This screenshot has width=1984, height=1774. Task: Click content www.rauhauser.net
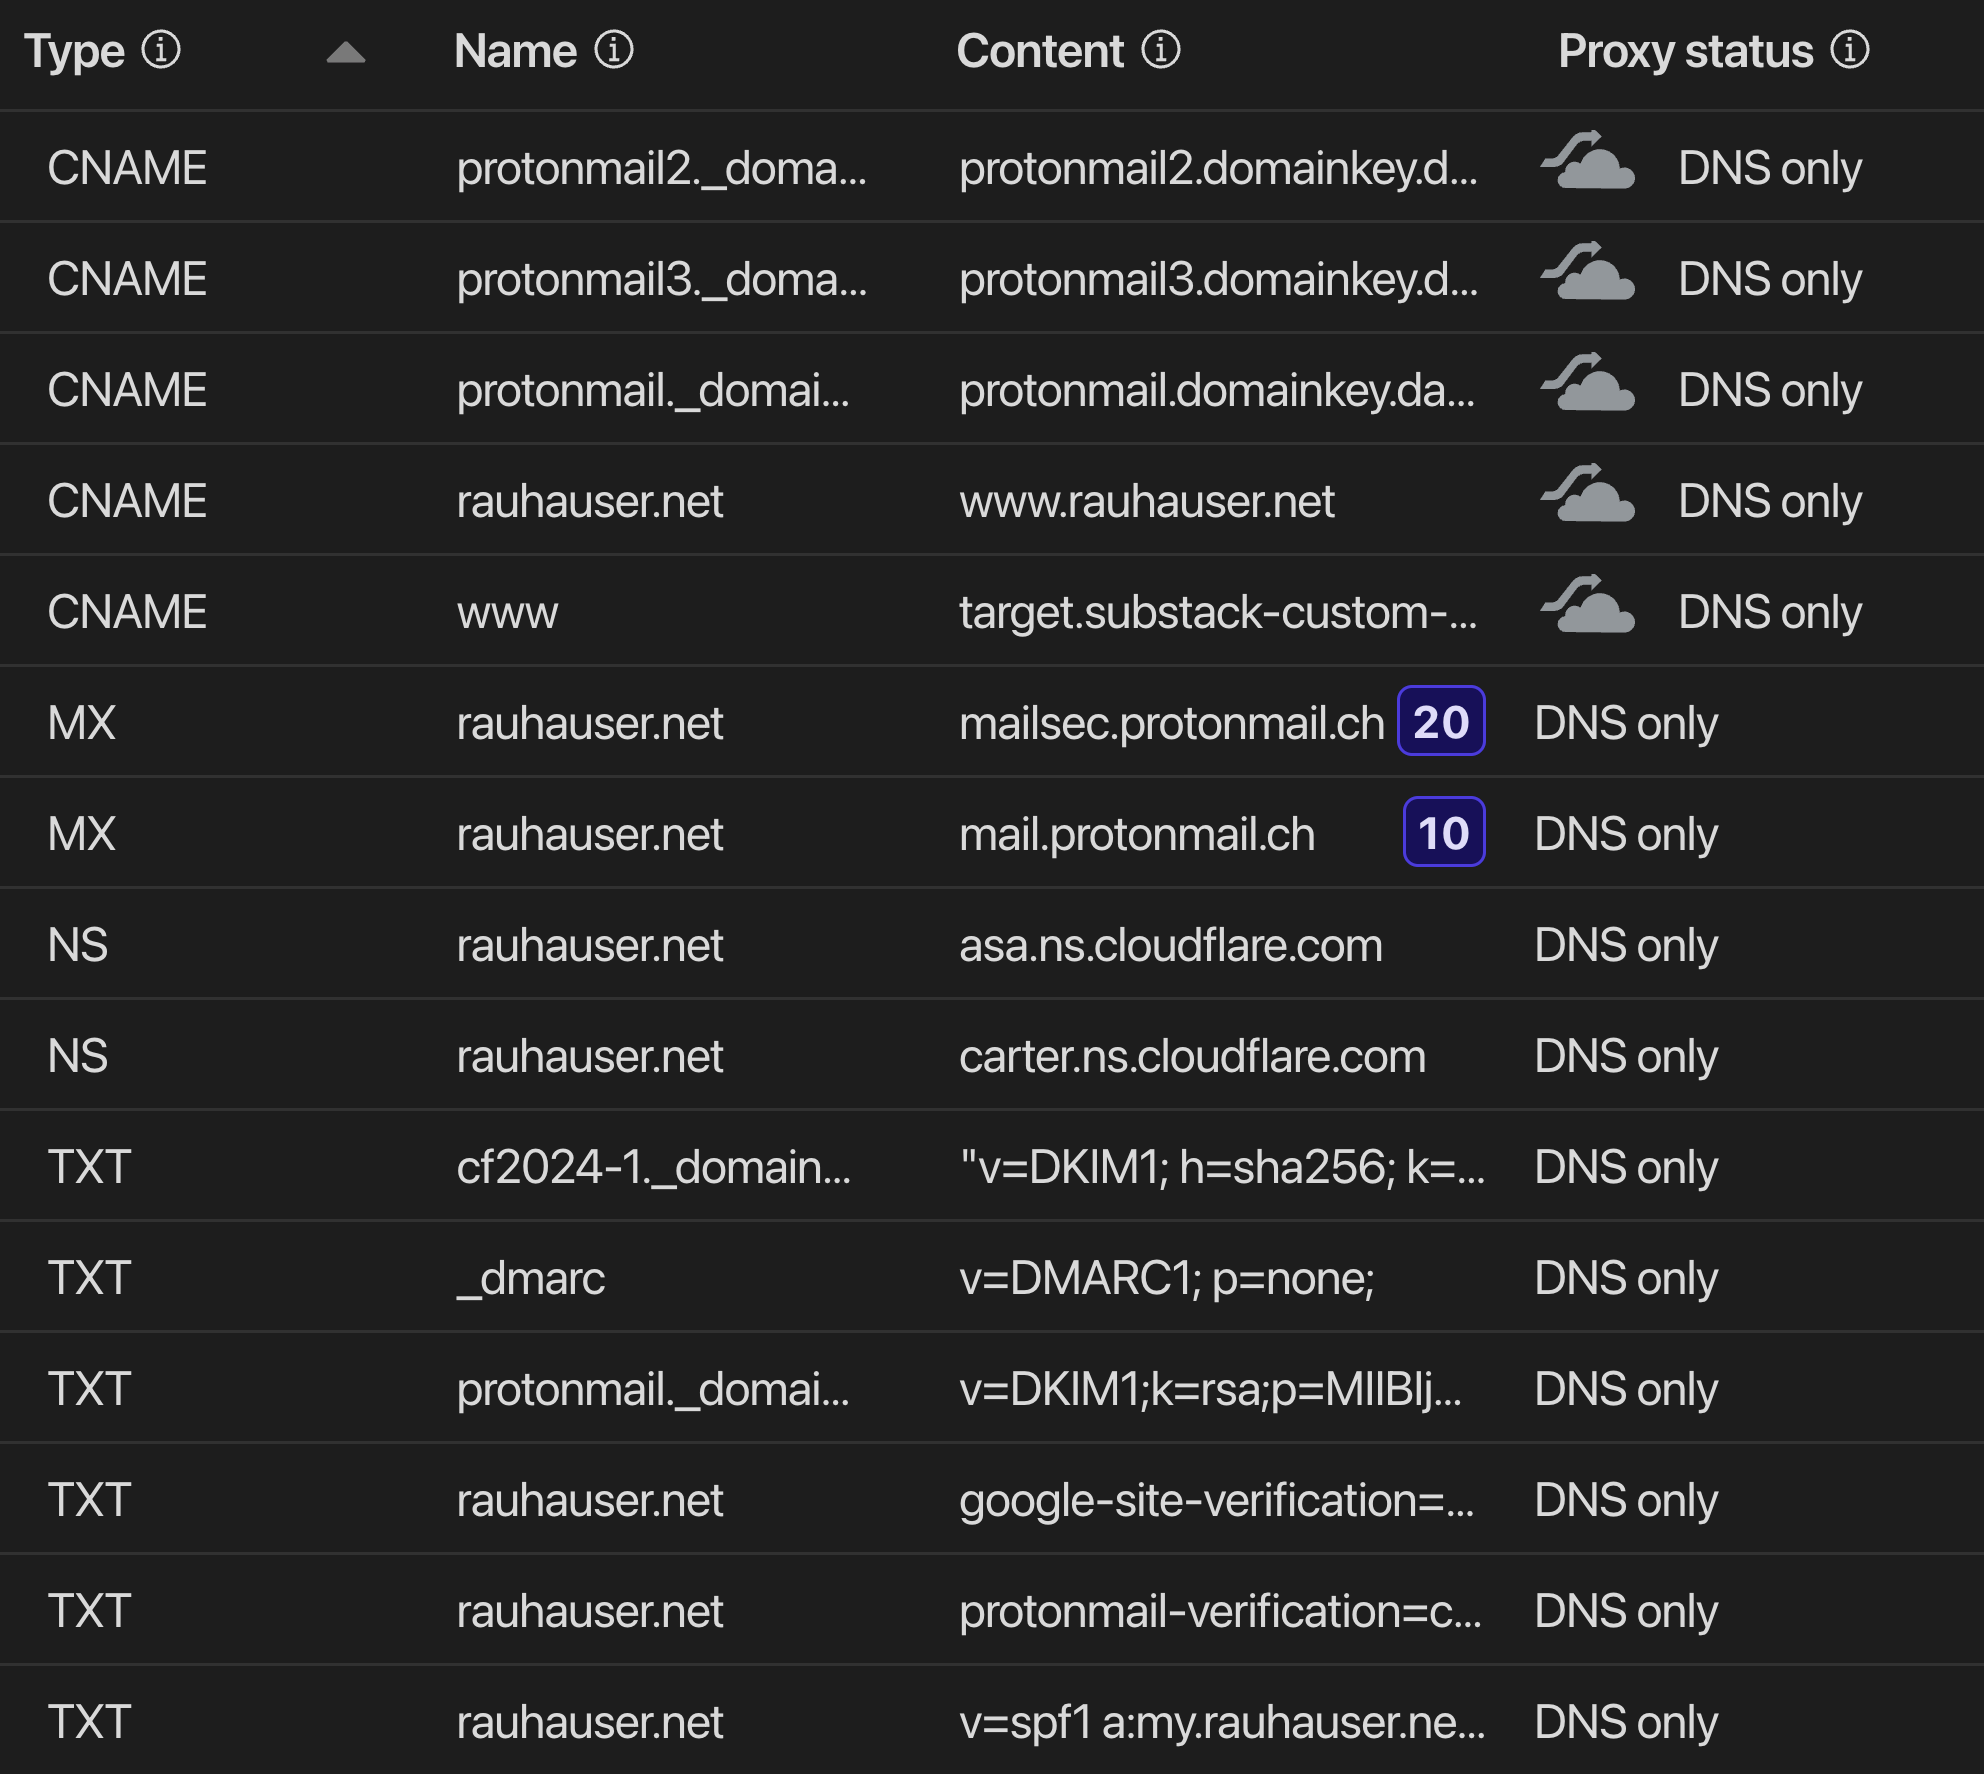1147,501
